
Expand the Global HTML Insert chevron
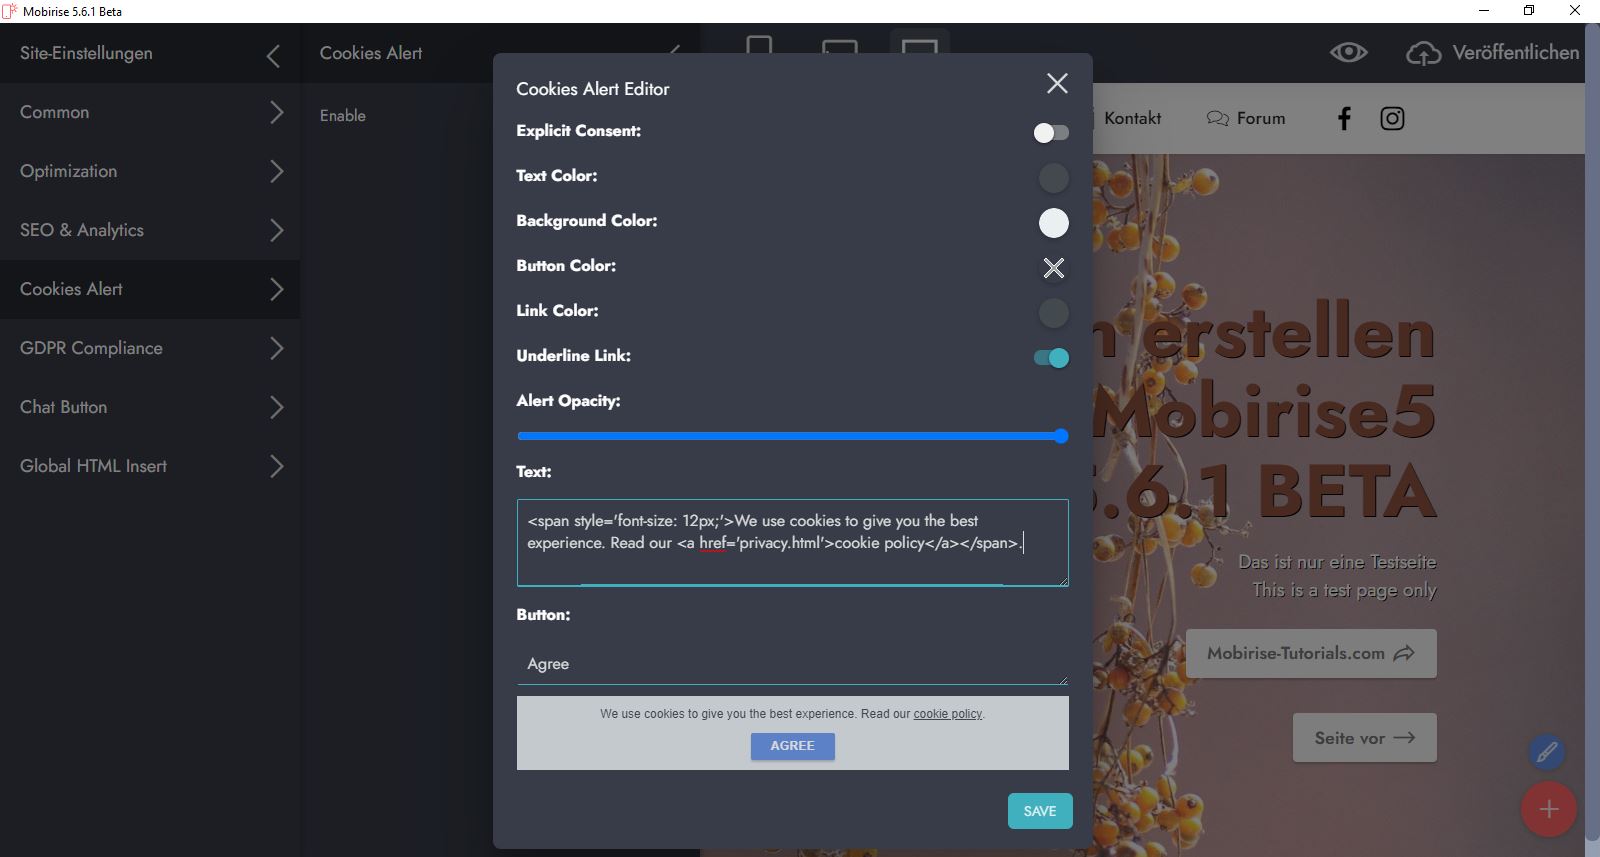click(277, 466)
